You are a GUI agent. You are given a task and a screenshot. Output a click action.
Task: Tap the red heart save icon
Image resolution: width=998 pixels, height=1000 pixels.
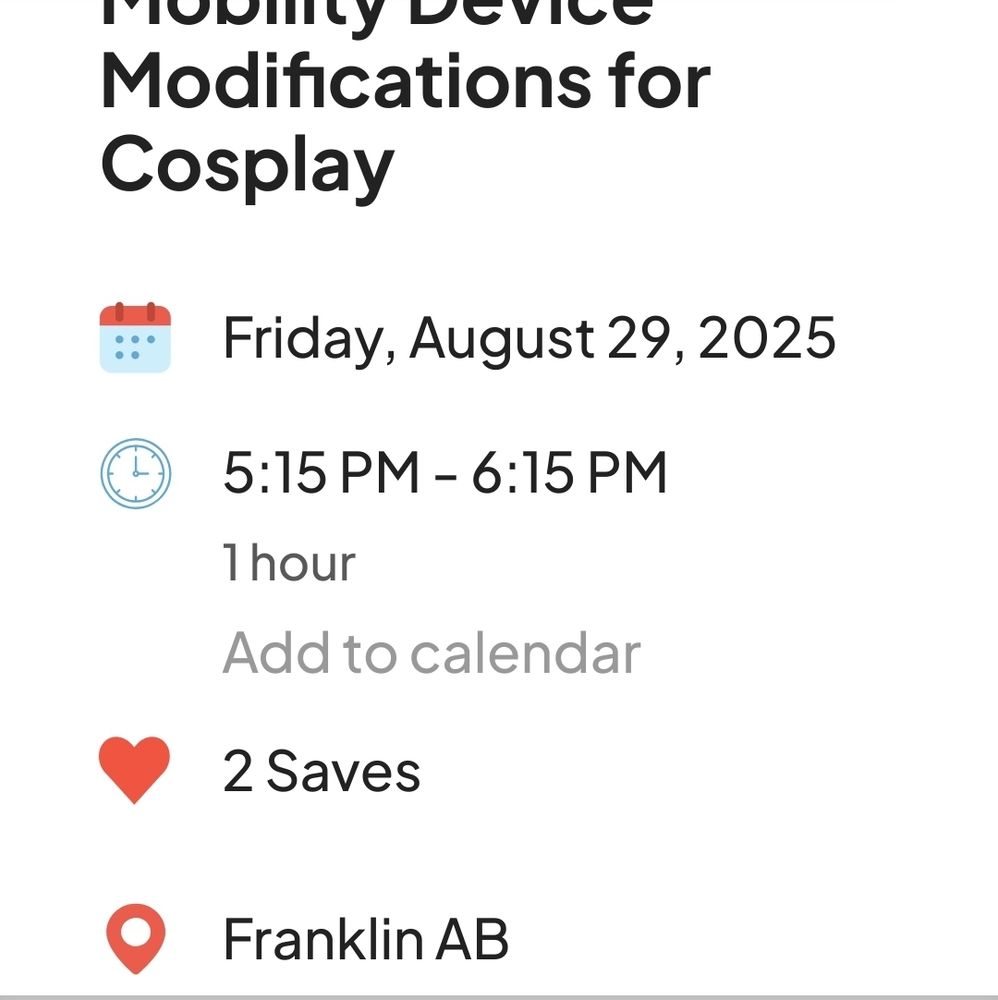(x=135, y=770)
